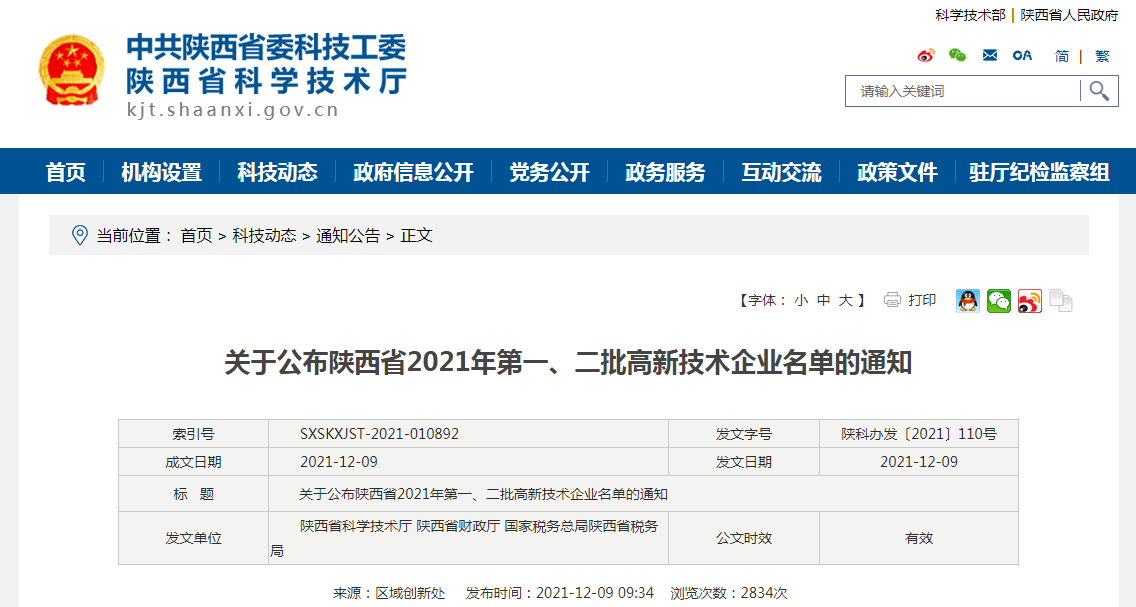The width and height of the screenshot is (1136, 607).
Task: Click the keyword search input field
Action: coord(962,91)
